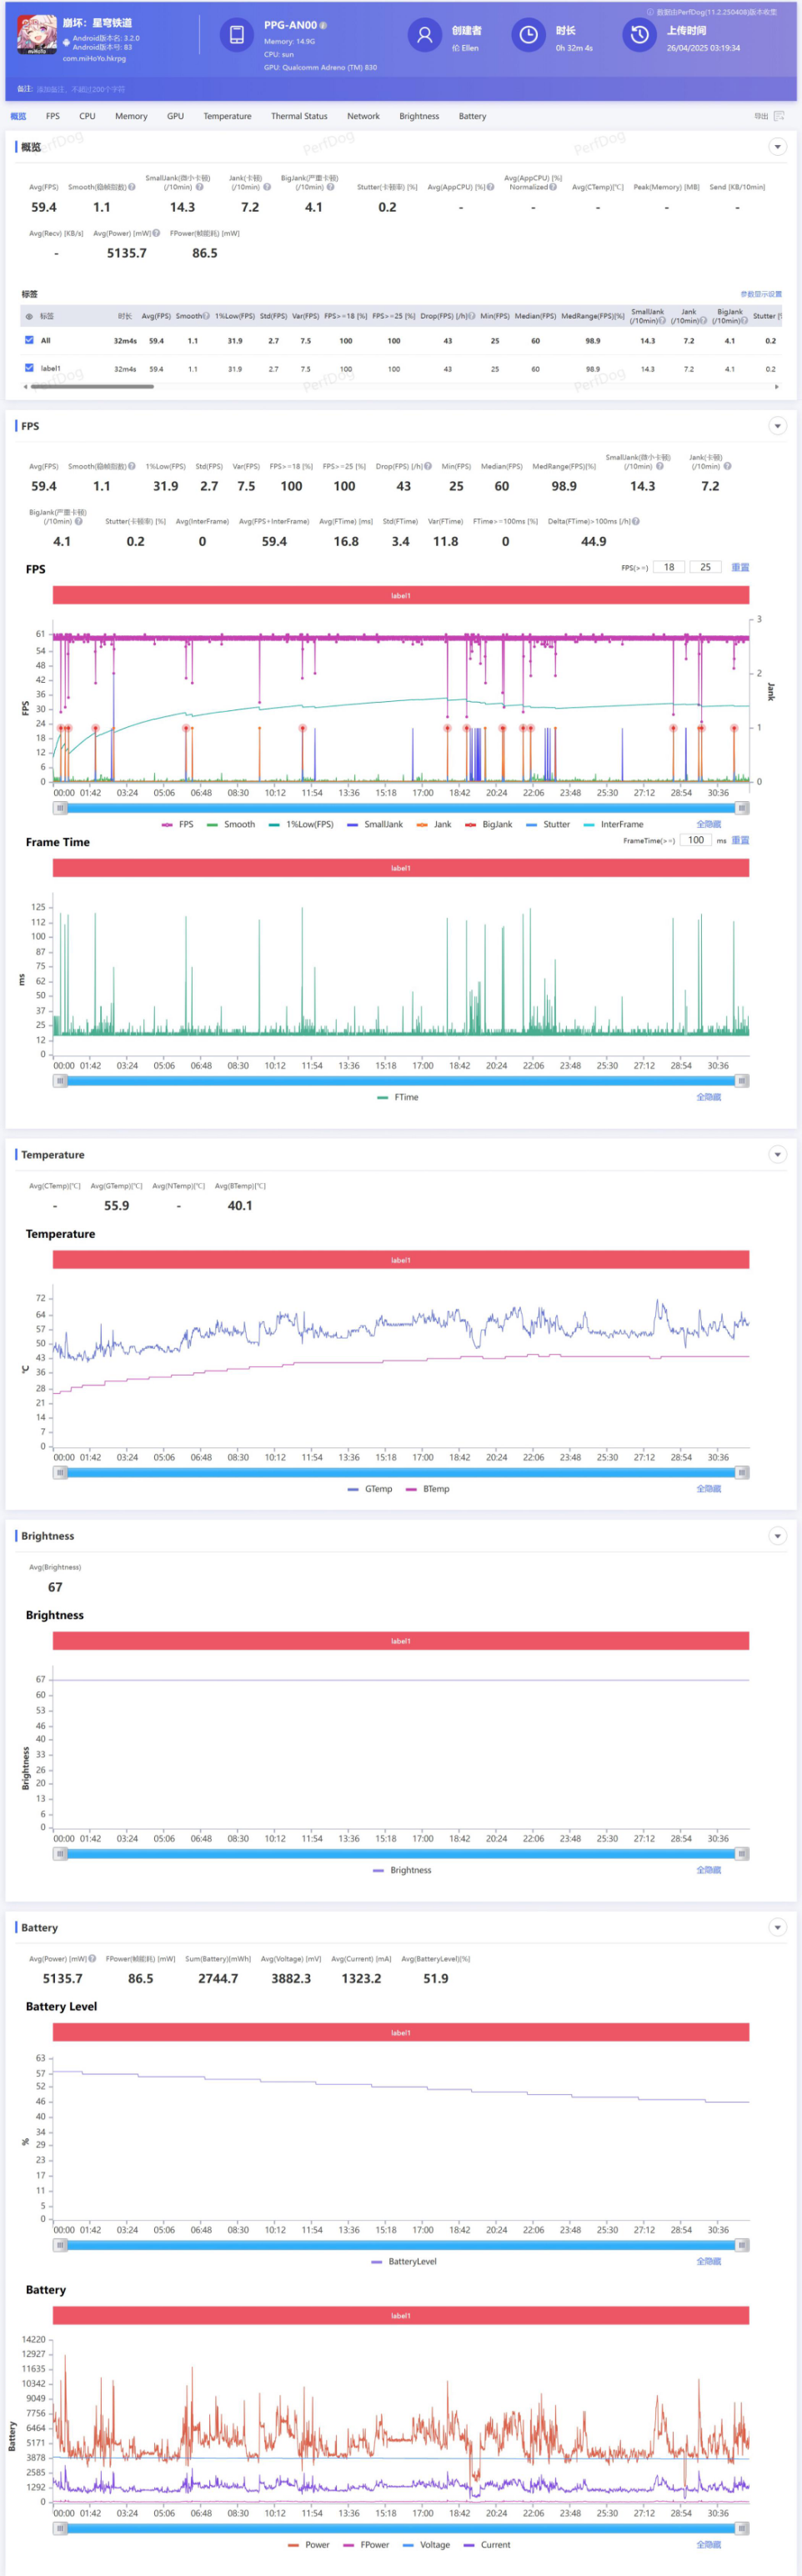
Task: Open the Delta(FTime)>100ms help icon
Action: (x=636, y=521)
